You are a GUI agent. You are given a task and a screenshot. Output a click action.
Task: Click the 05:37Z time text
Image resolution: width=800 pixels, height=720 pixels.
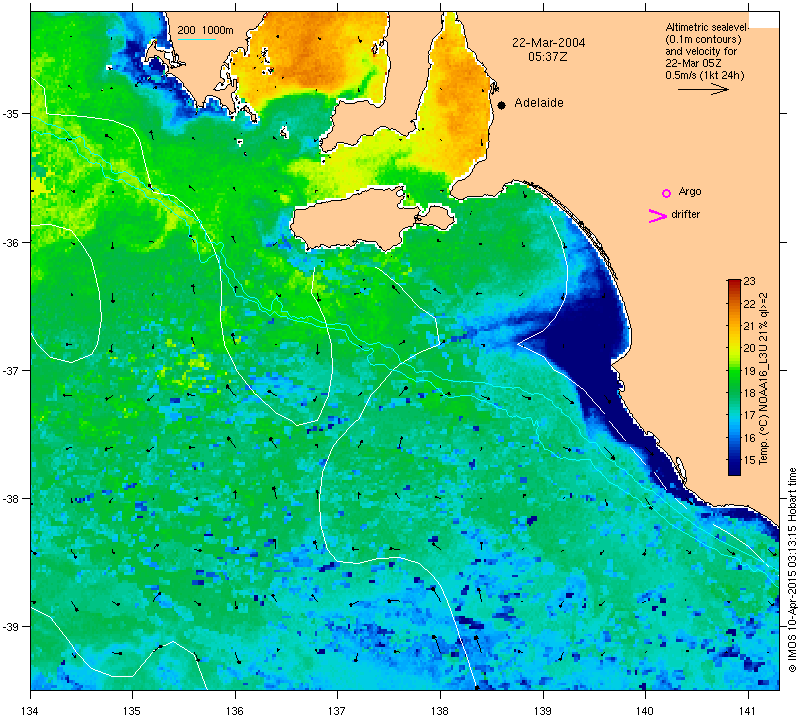point(547,57)
